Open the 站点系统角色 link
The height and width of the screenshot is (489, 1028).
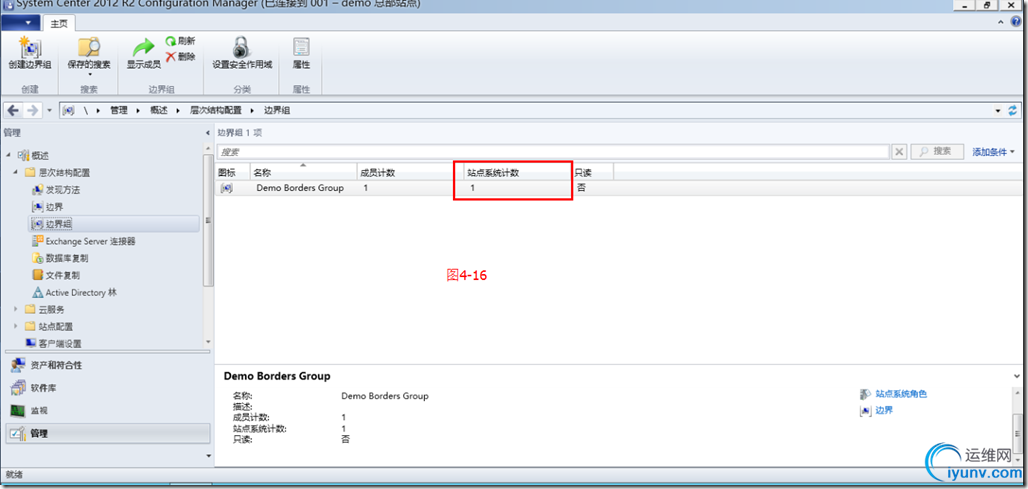coord(894,394)
